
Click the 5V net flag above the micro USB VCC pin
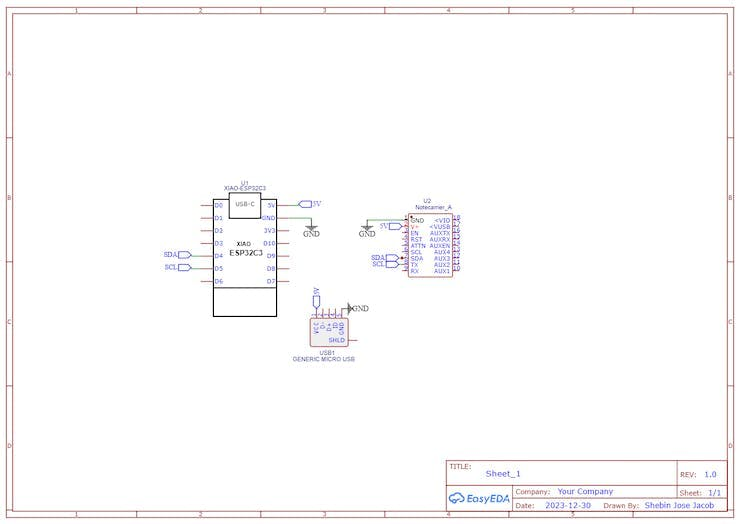click(316, 297)
